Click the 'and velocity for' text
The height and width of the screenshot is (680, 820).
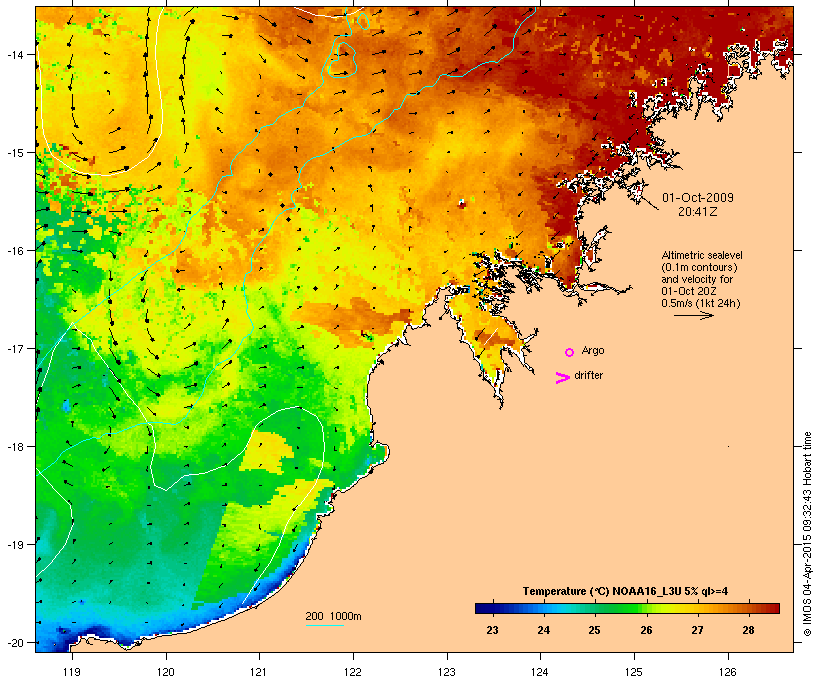(x=697, y=279)
